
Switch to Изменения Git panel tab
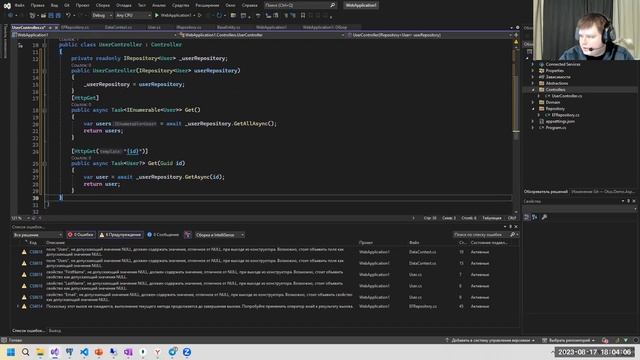[603, 191]
